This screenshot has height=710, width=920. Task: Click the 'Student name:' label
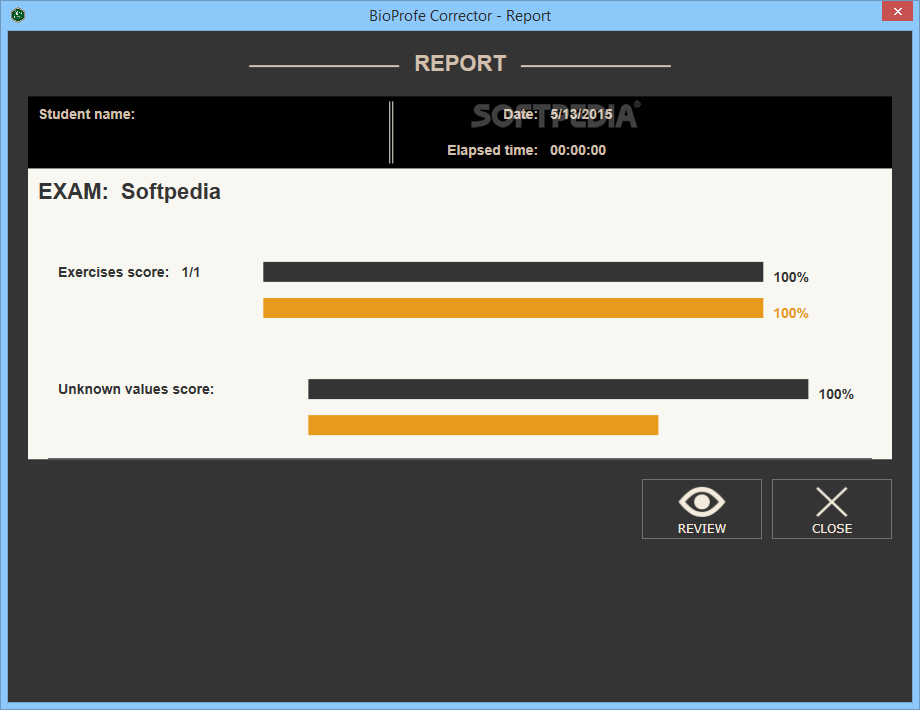(x=87, y=114)
